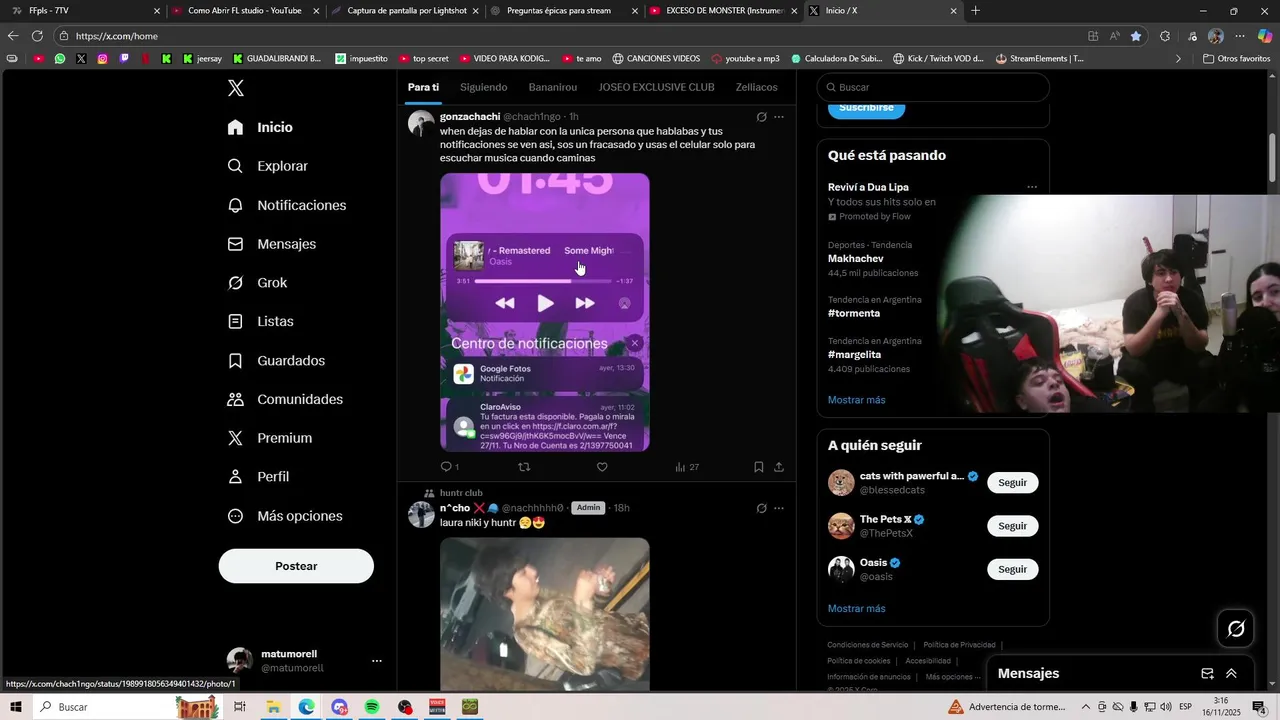
Task: Open Mensajes from the left sidebar
Action: pyautogui.click(x=271, y=244)
